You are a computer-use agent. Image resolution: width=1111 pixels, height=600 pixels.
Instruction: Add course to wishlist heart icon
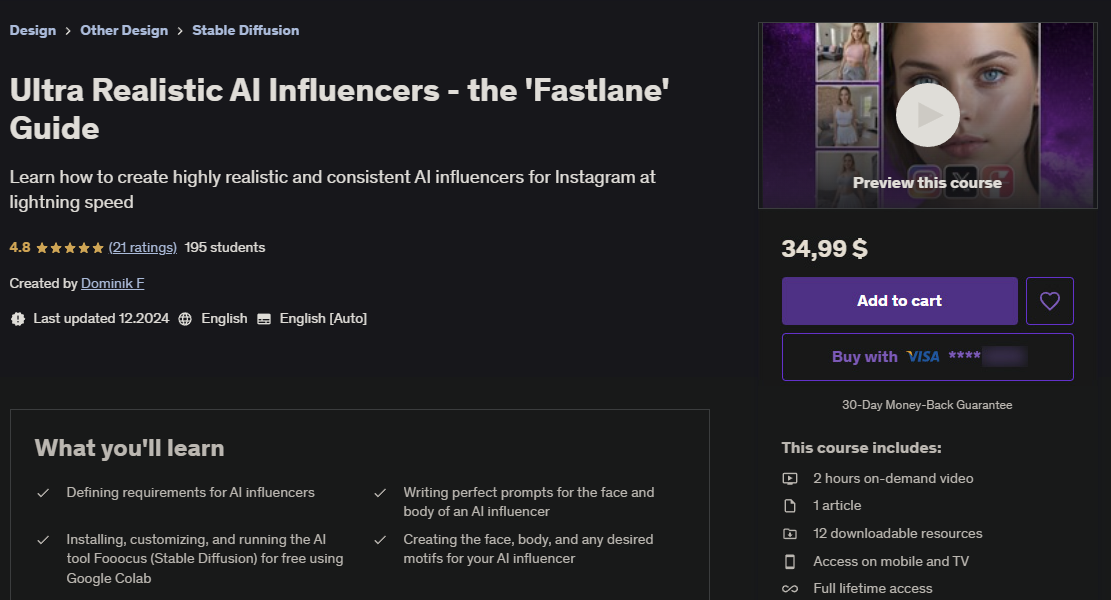point(1049,301)
